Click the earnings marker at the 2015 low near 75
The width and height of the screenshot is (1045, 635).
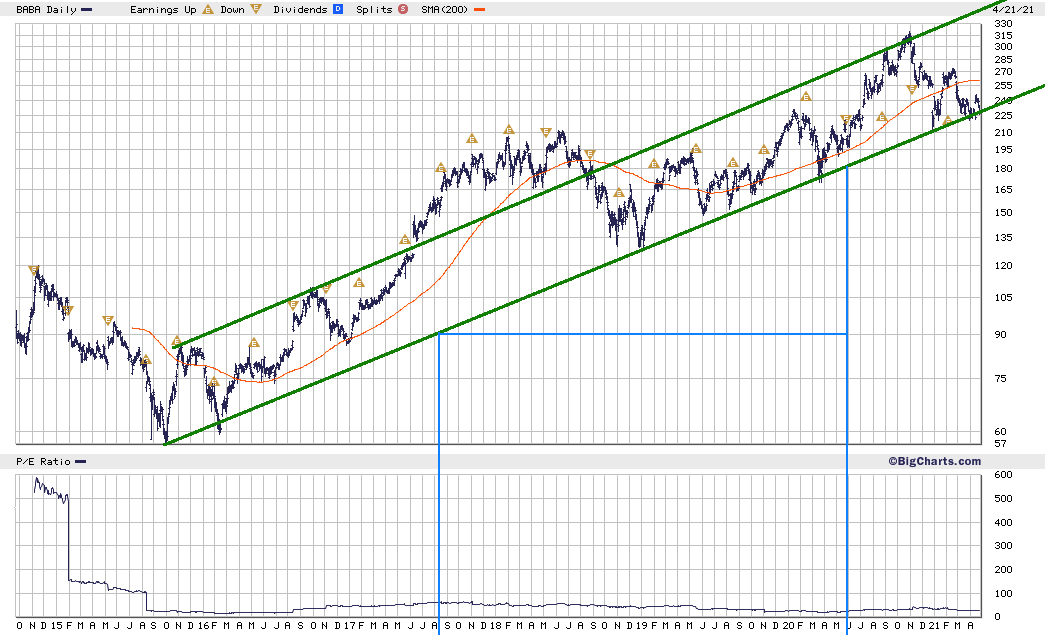[x=146, y=359]
